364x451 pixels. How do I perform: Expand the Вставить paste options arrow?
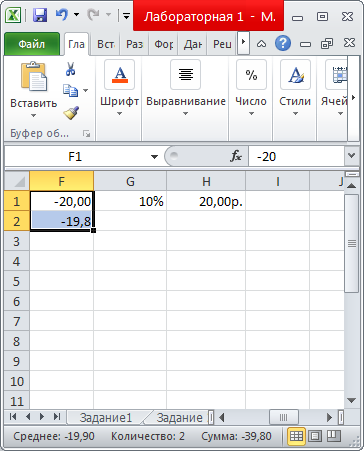tap(33, 116)
